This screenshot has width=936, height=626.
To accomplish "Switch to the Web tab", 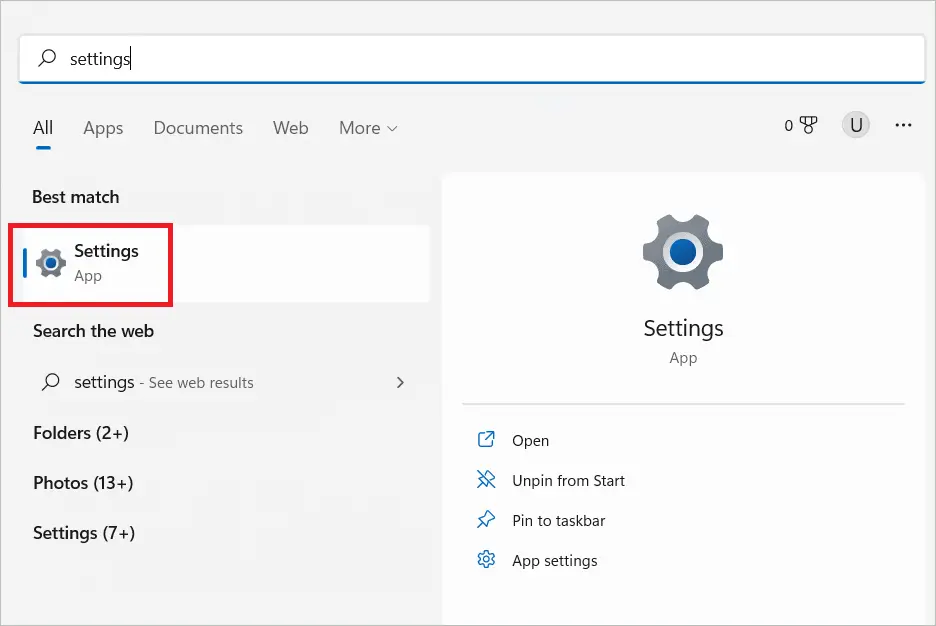I will [x=291, y=128].
